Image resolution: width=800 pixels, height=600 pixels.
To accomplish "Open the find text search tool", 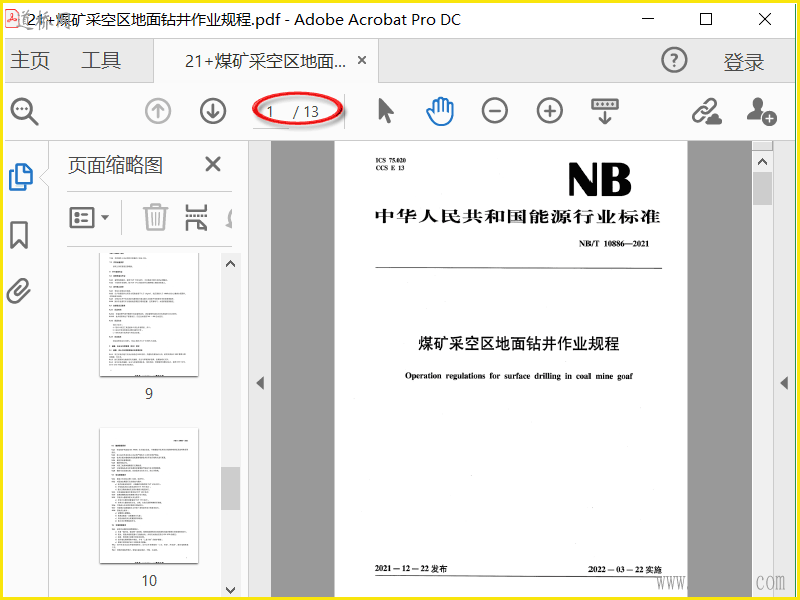I will coord(24,111).
